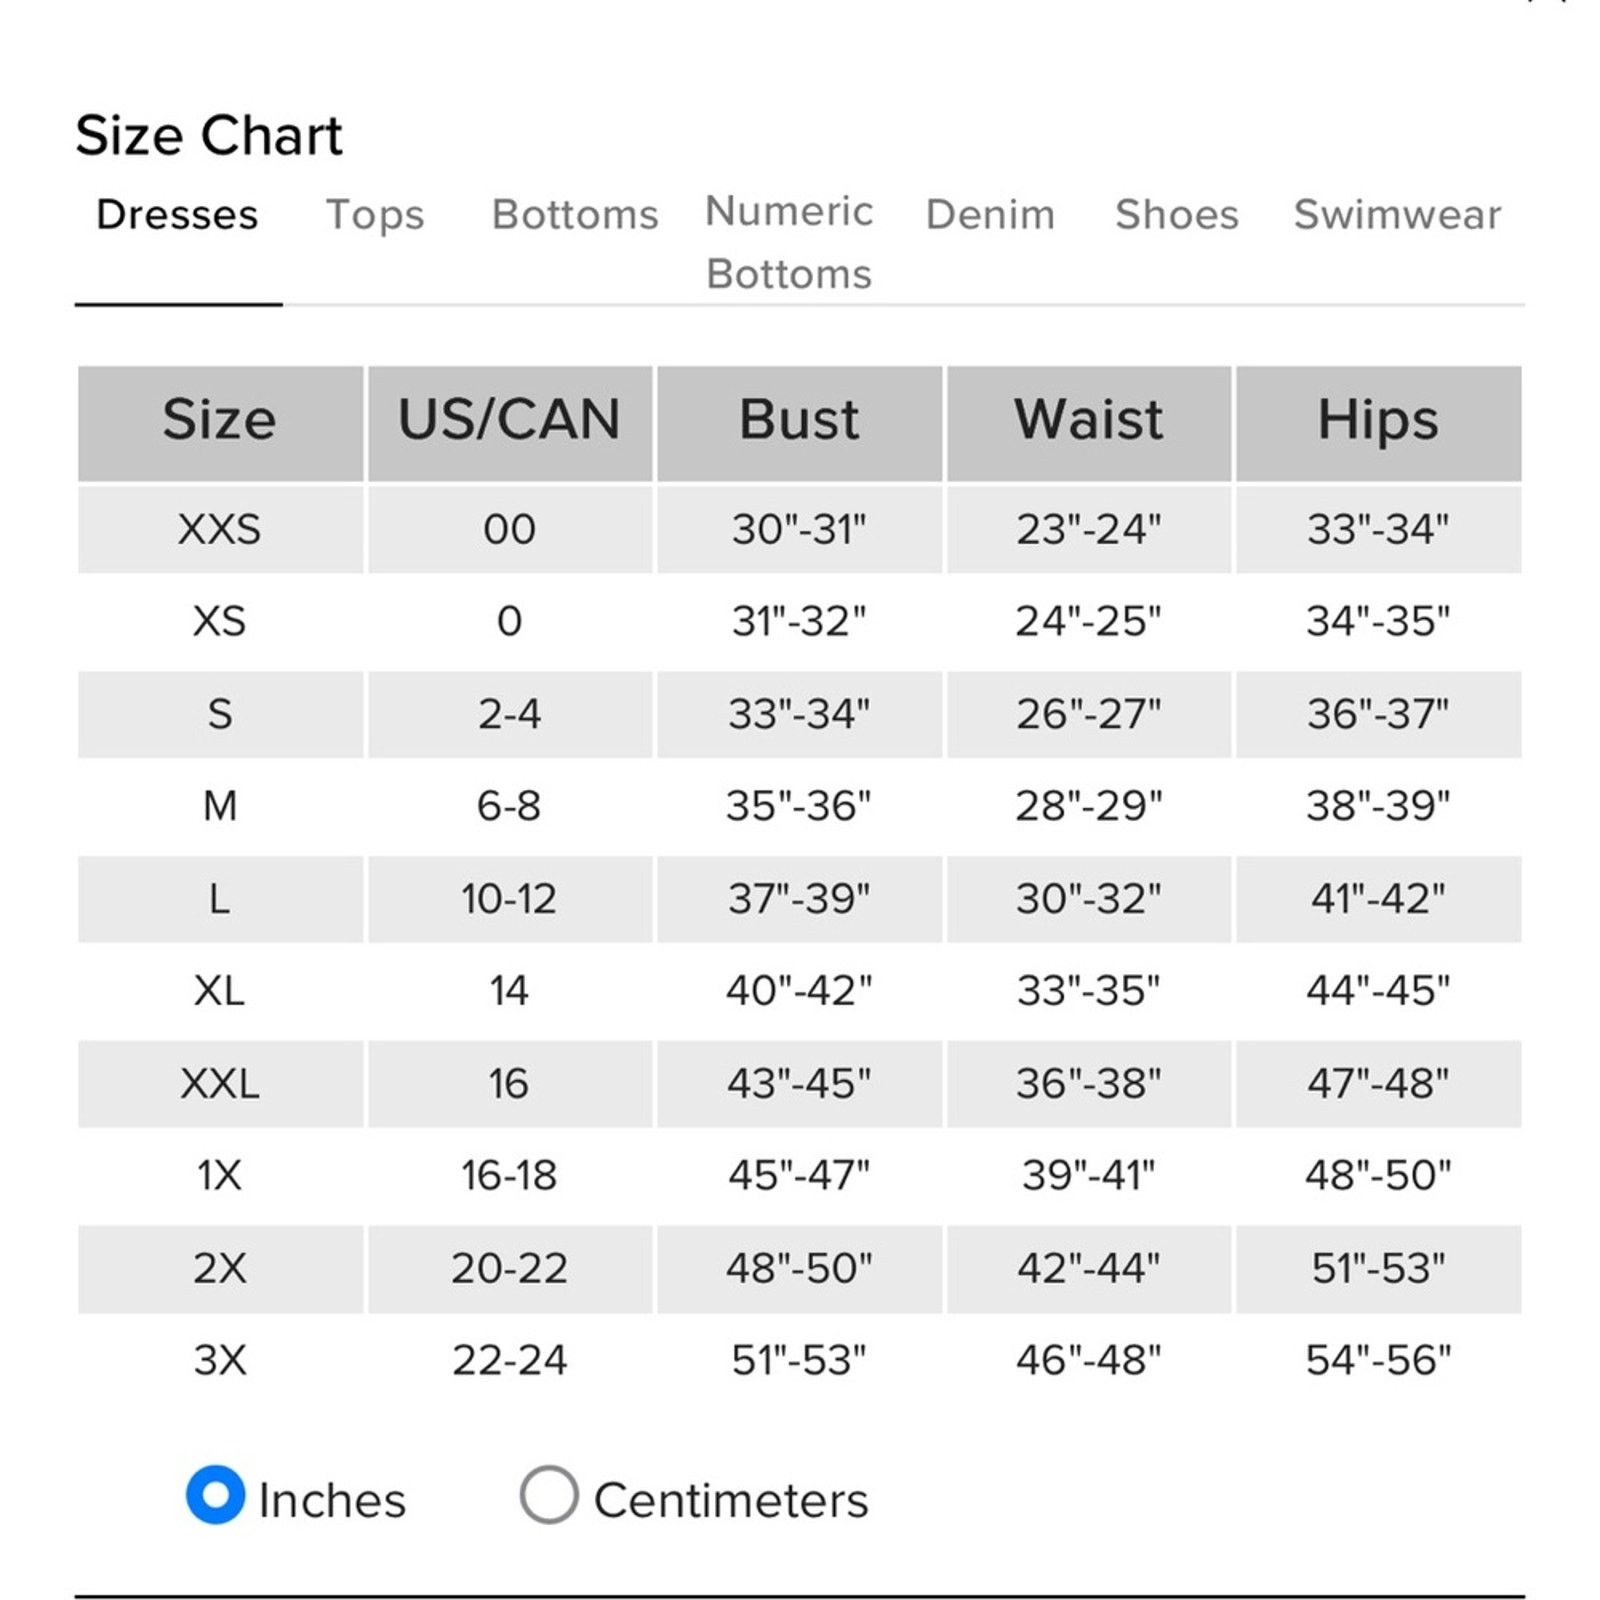
Task: Open the Shoes size tab
Action: click(x=1177, y=215)
